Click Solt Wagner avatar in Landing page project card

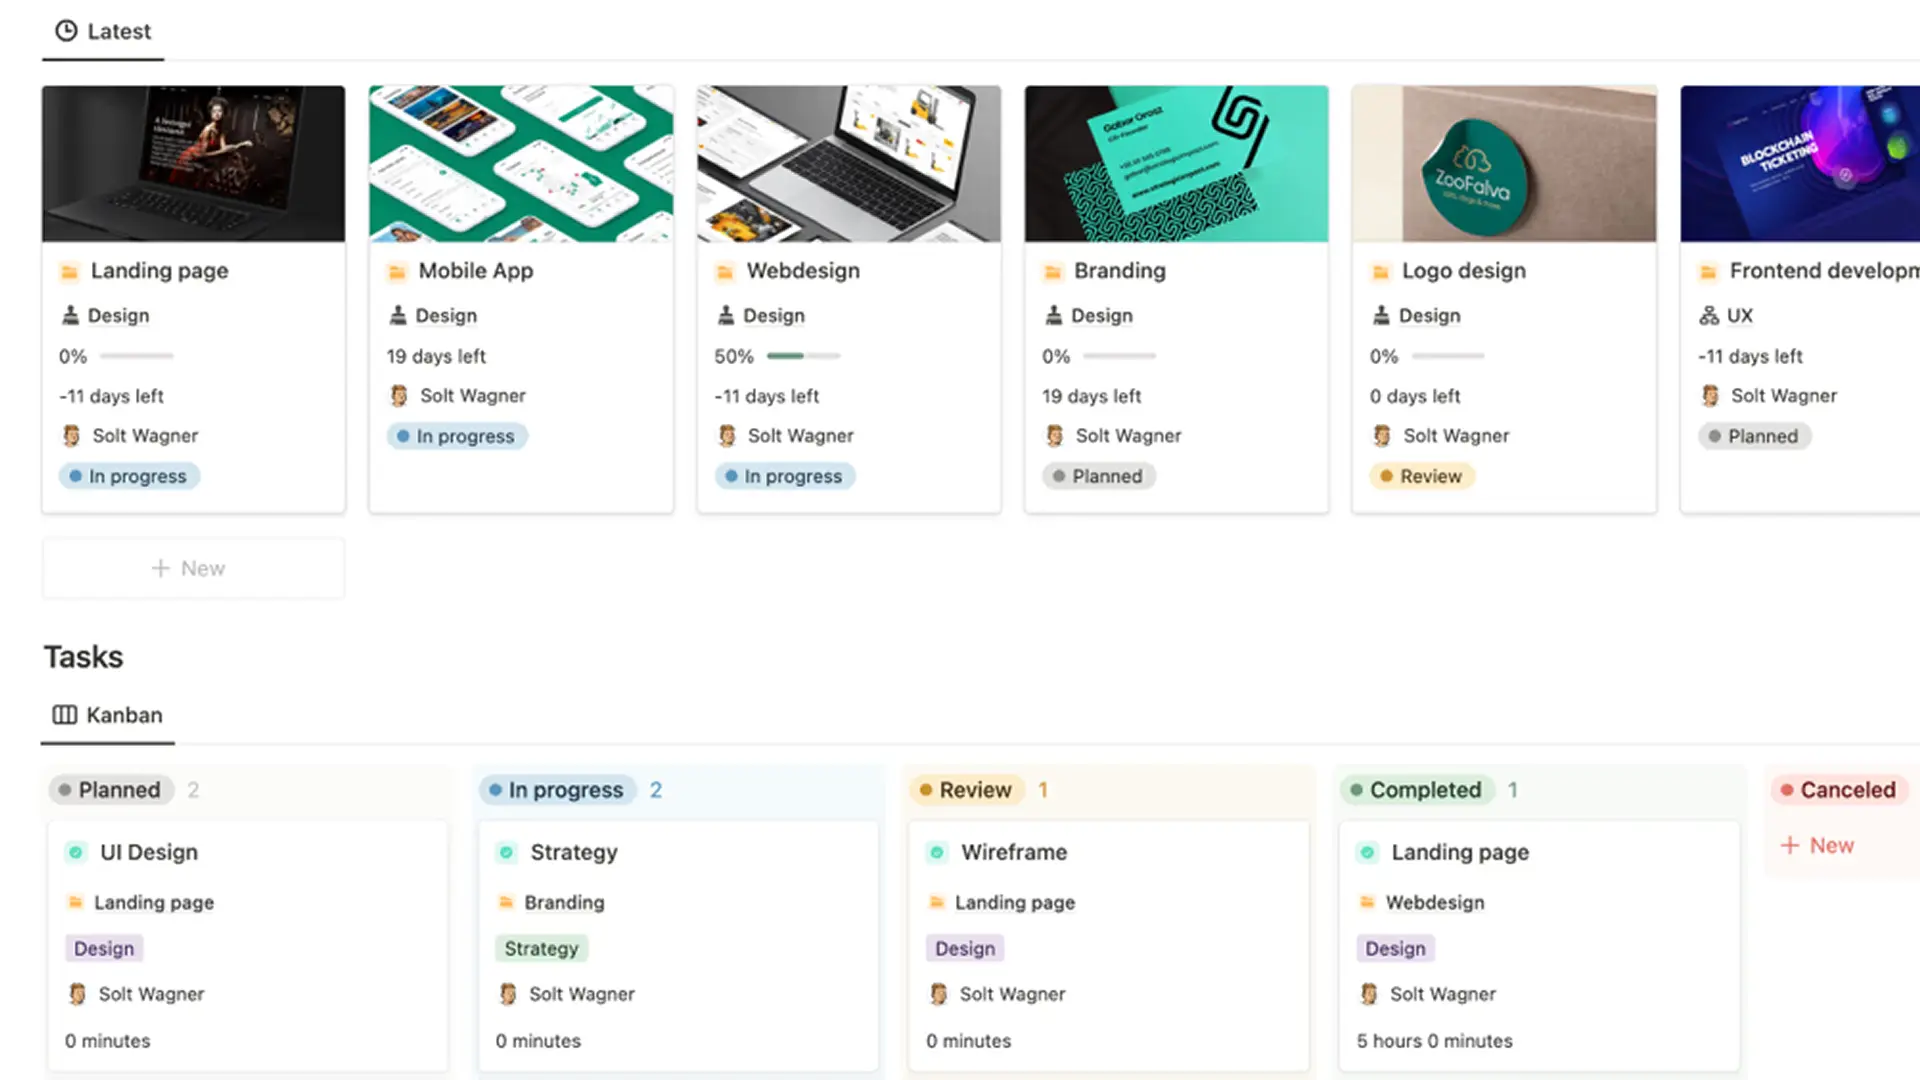pyautogui.click(x=71, y=436)
